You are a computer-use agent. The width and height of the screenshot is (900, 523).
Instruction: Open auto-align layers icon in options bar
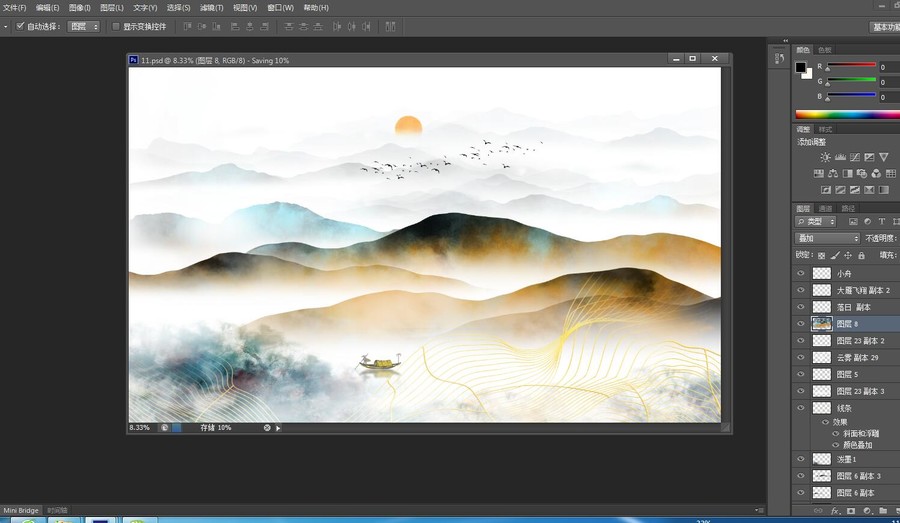tap(390, 26)
